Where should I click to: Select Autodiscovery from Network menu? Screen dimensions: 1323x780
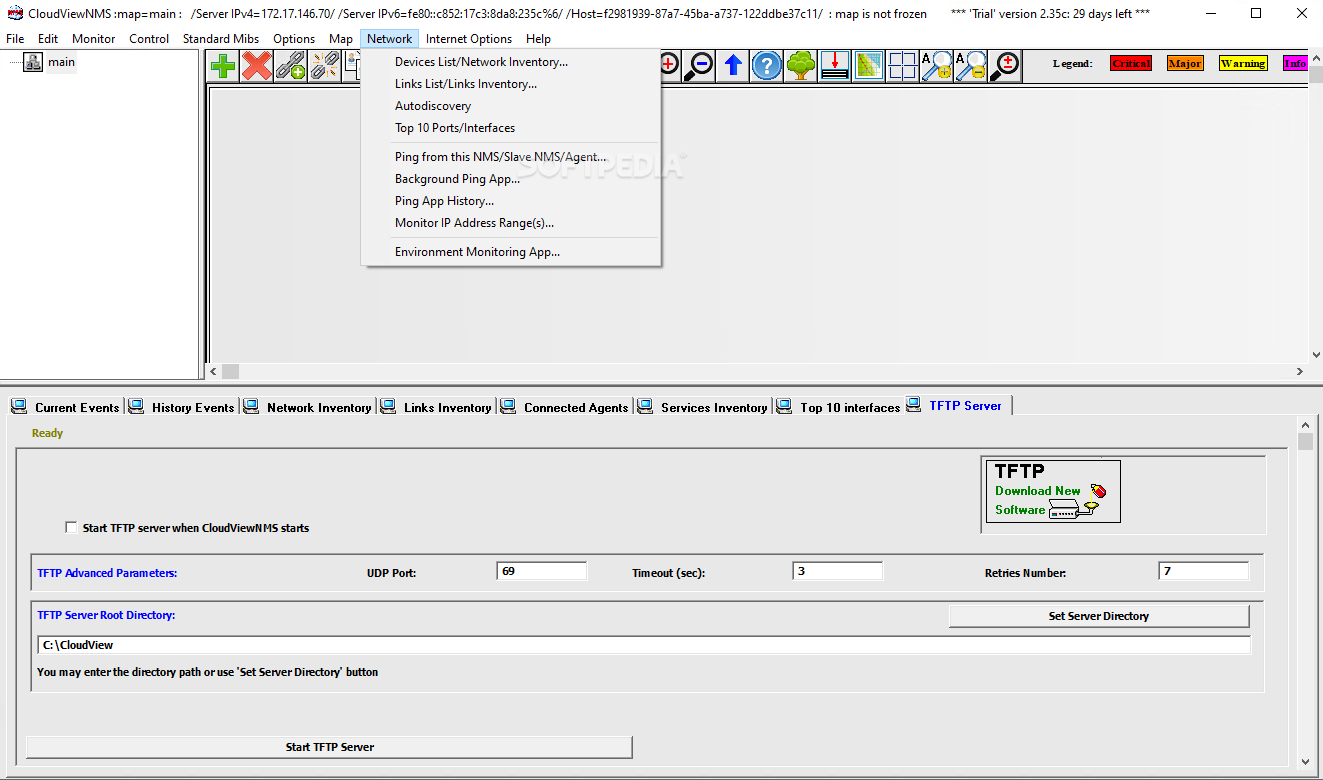[511, 106]
